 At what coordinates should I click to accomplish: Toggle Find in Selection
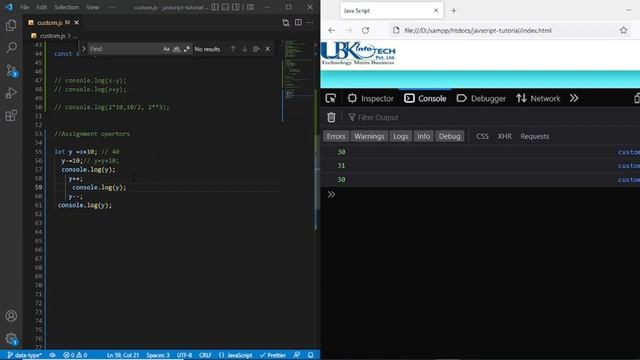pyautogui.click(x=256, y=49)
